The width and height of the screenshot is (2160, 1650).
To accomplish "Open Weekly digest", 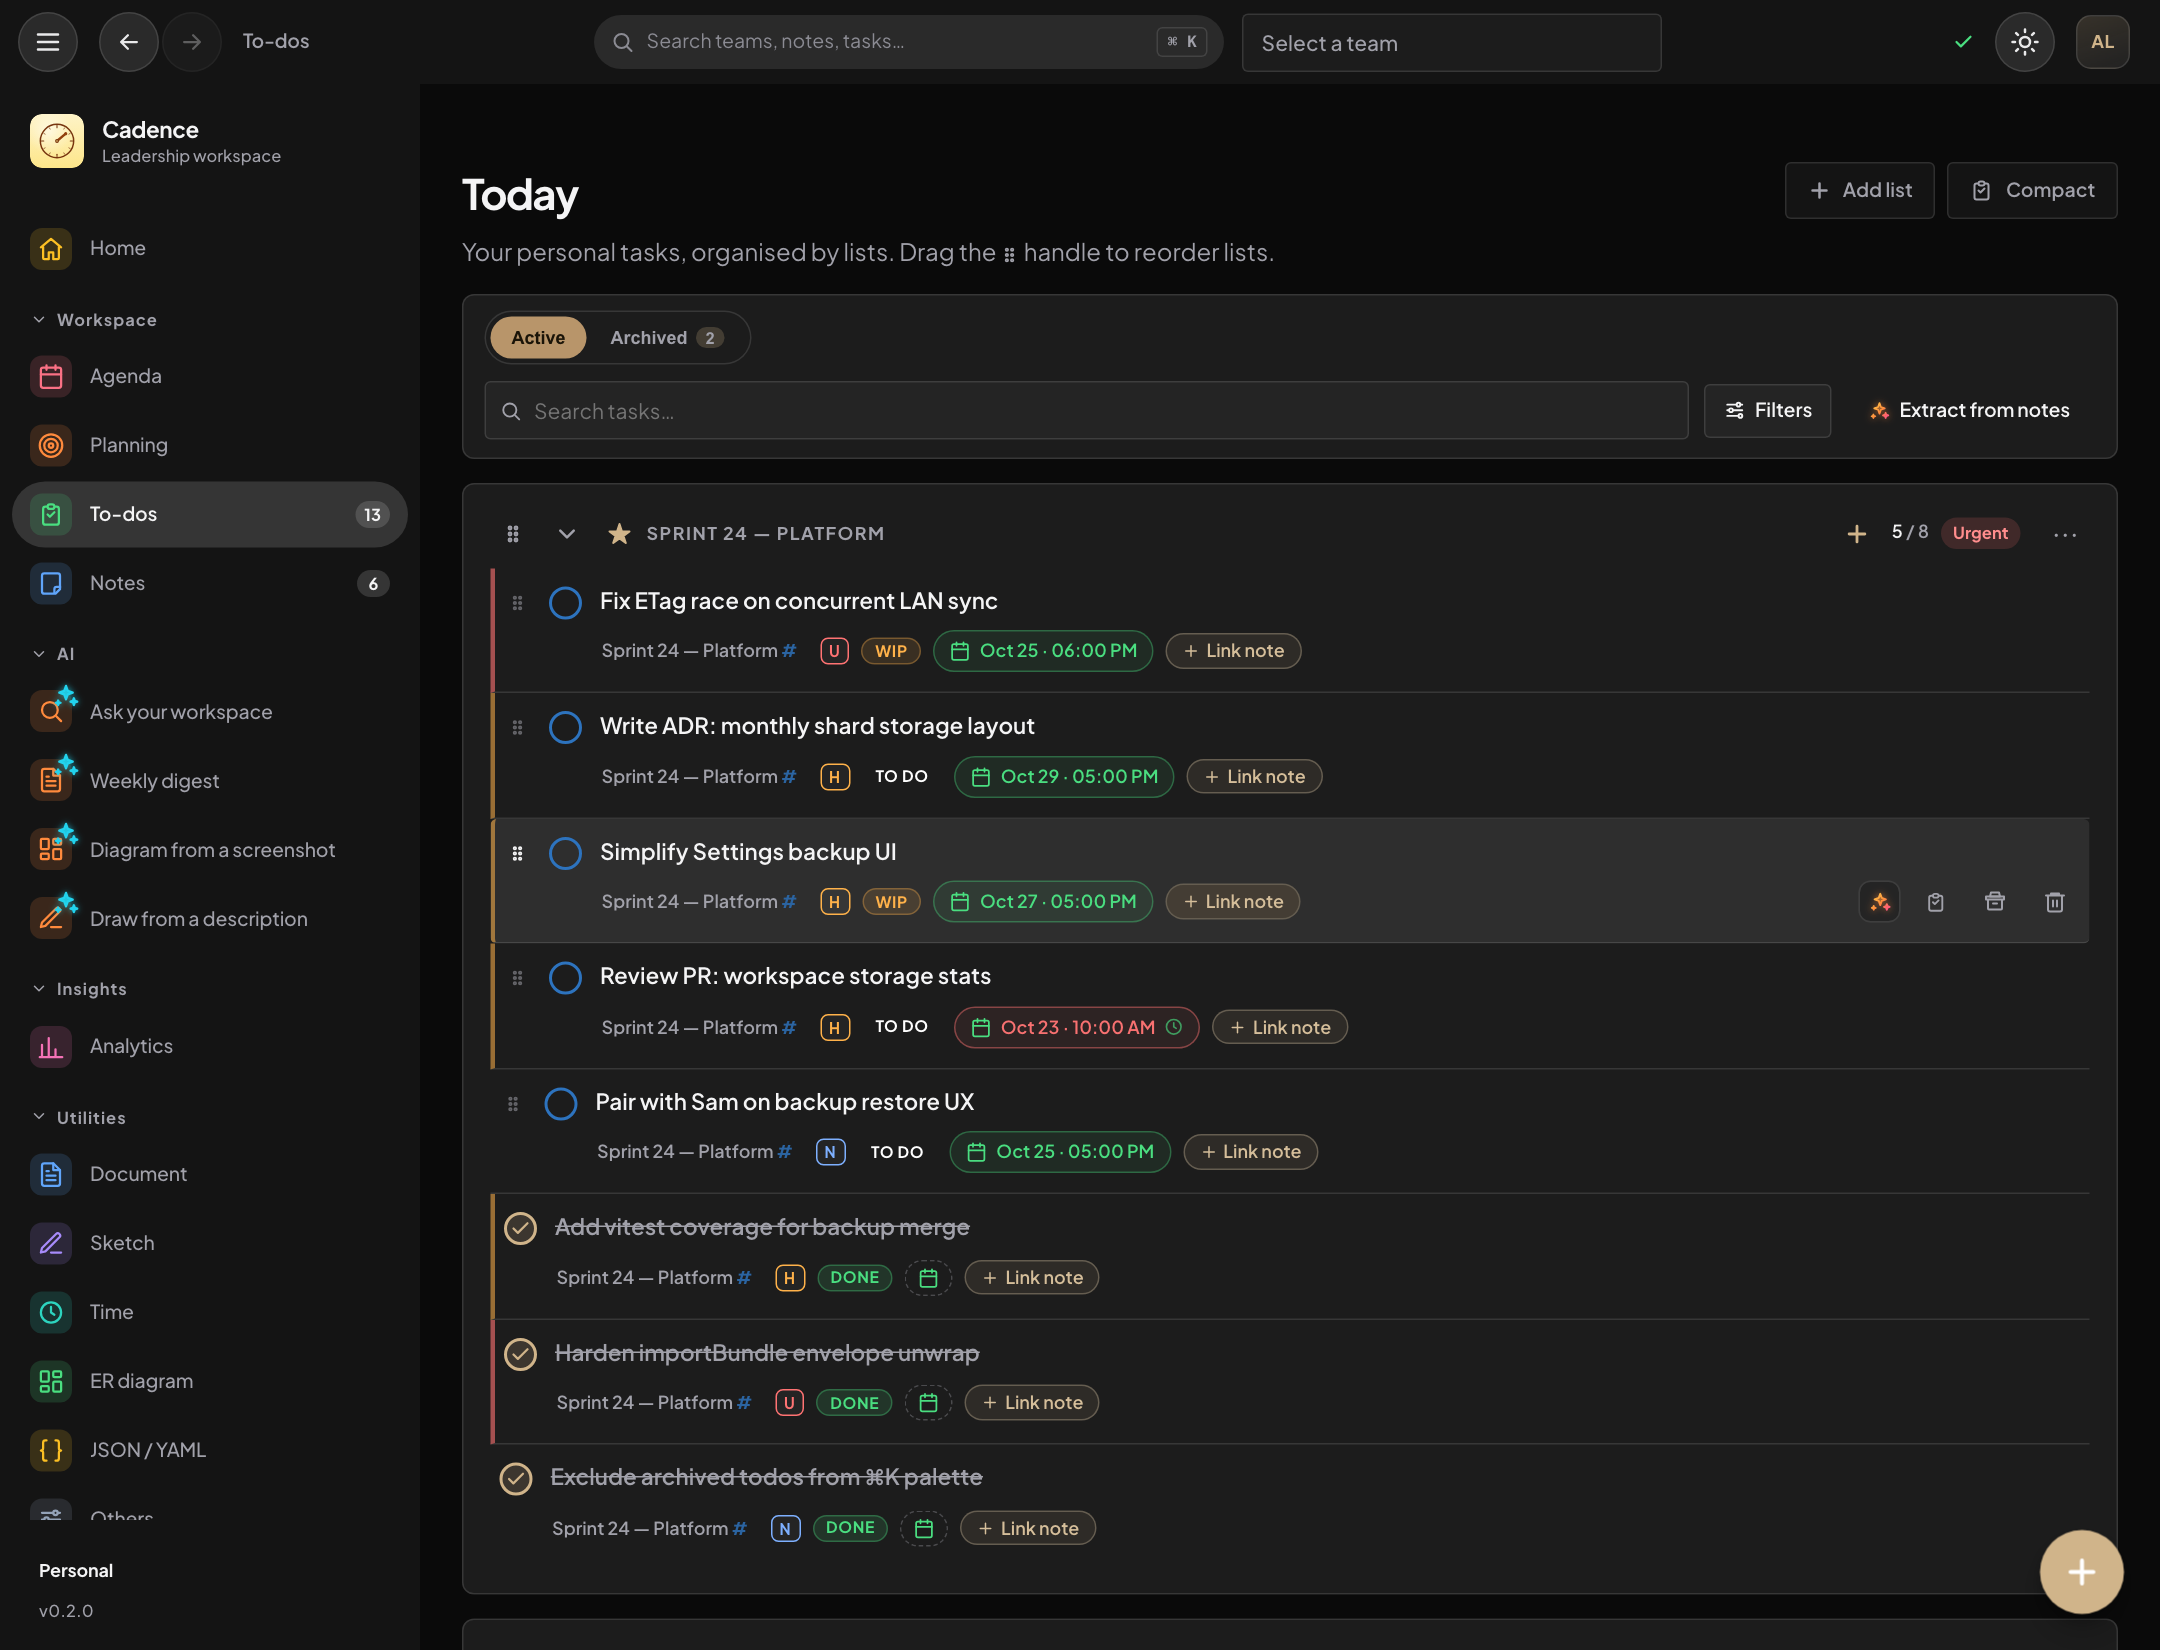I will click(x=210, y=781).
